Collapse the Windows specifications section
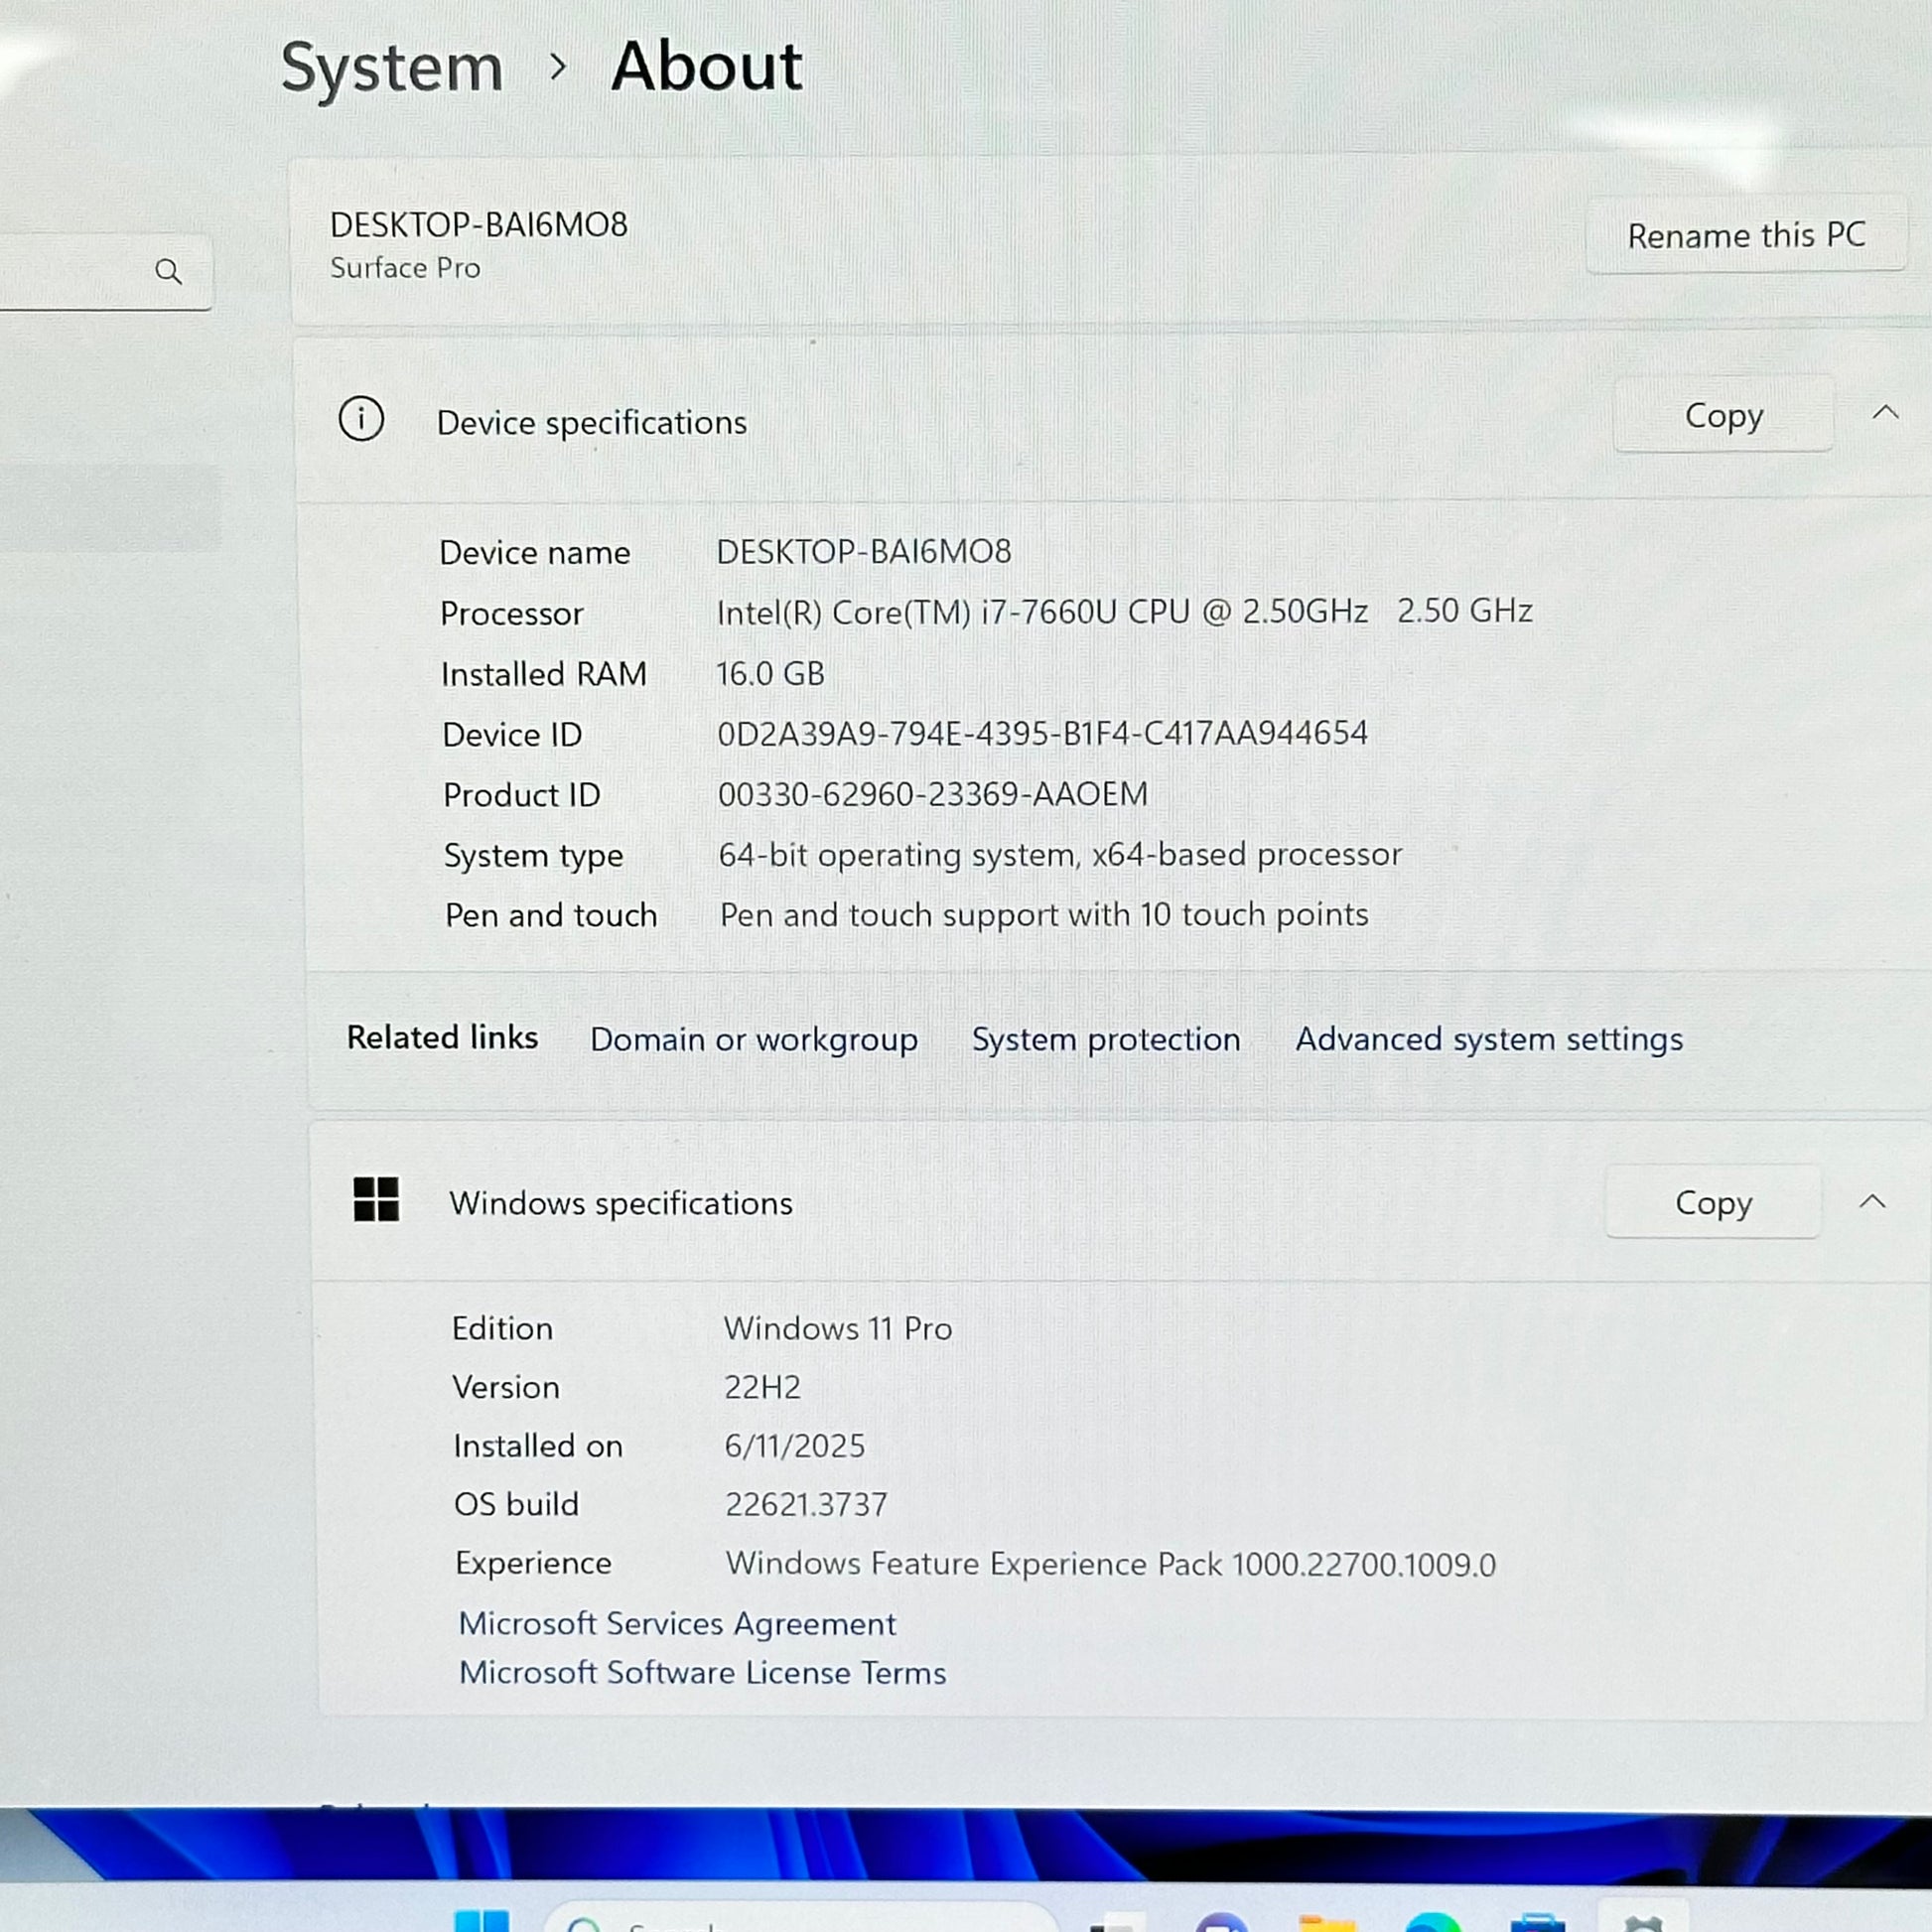The height and width of the screenshot is (1932, 1932). coord(1872,1201)
